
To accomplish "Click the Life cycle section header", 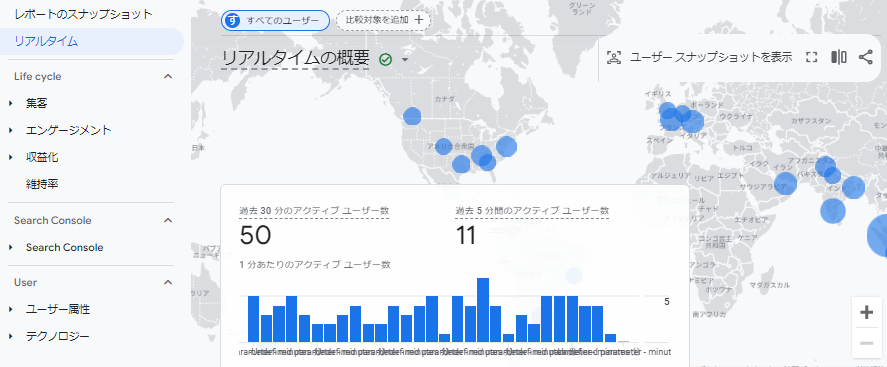I will point(38,76).
